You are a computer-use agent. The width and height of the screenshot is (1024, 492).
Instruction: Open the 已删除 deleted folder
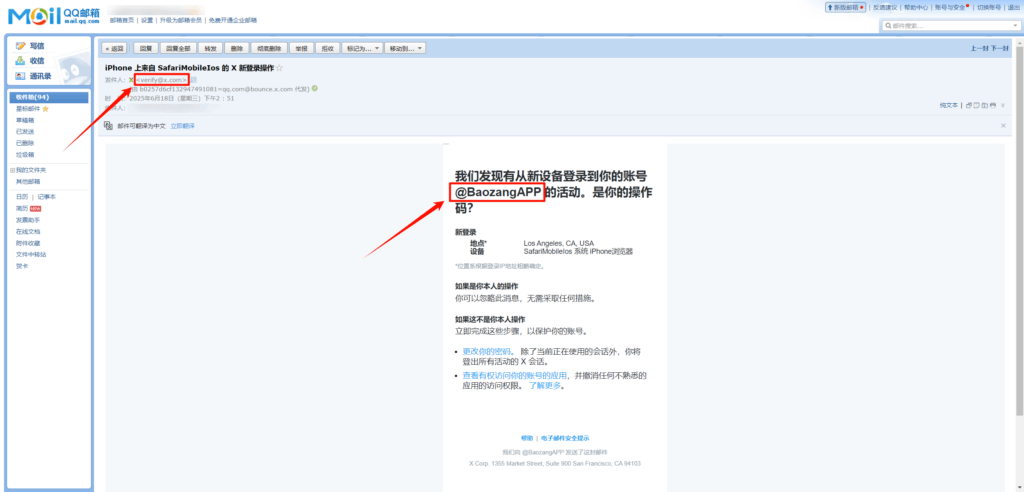[x=24, y=143]
